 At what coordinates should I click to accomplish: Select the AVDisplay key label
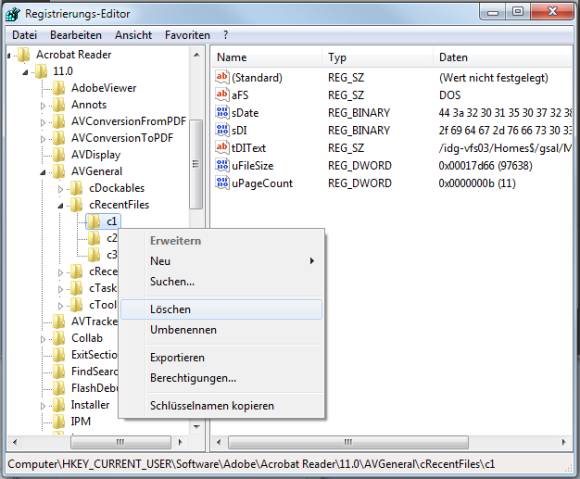pyautogui.click(x=96, y=155)
